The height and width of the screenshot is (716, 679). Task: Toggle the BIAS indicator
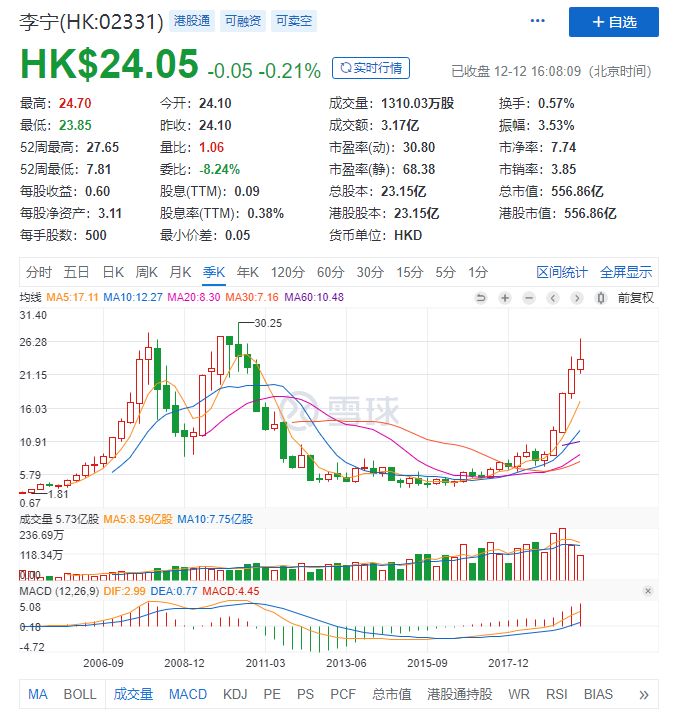coord(598,695)
